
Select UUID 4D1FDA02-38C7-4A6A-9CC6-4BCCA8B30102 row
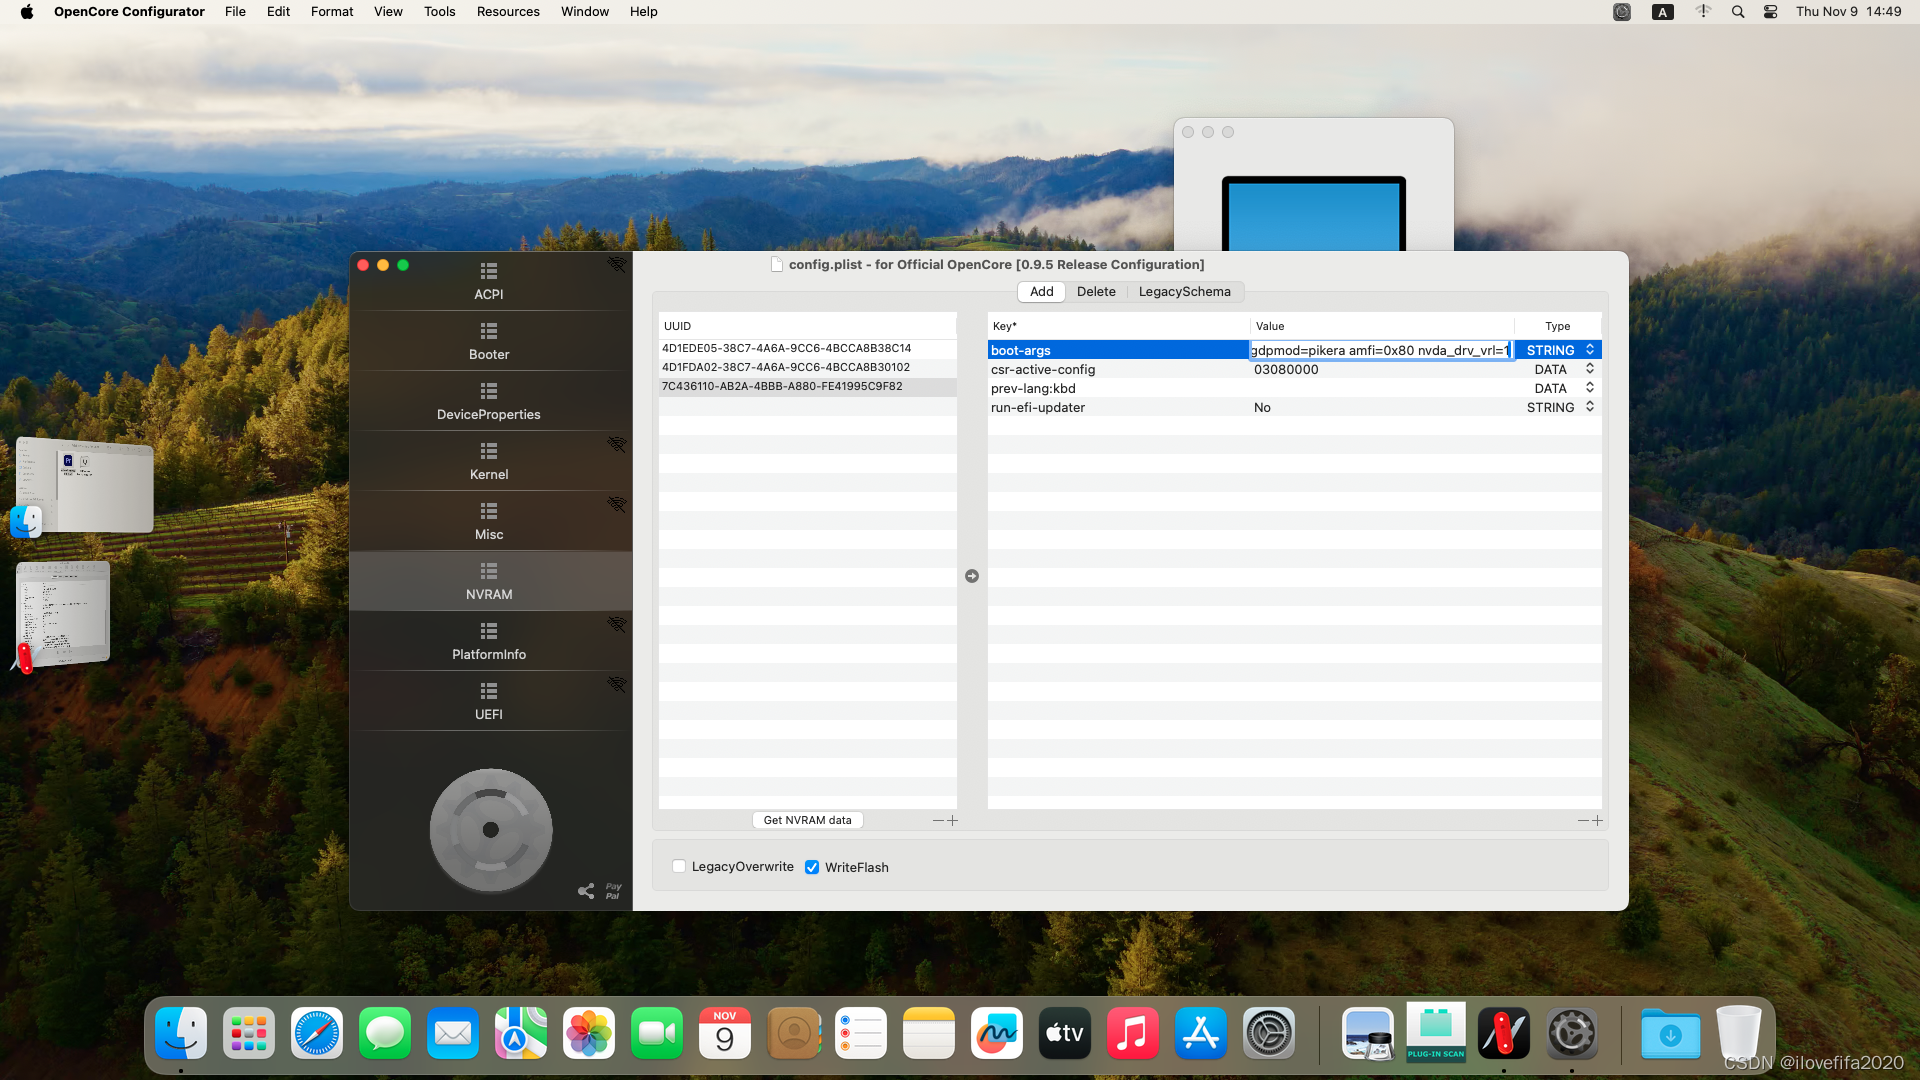point(786,367)
